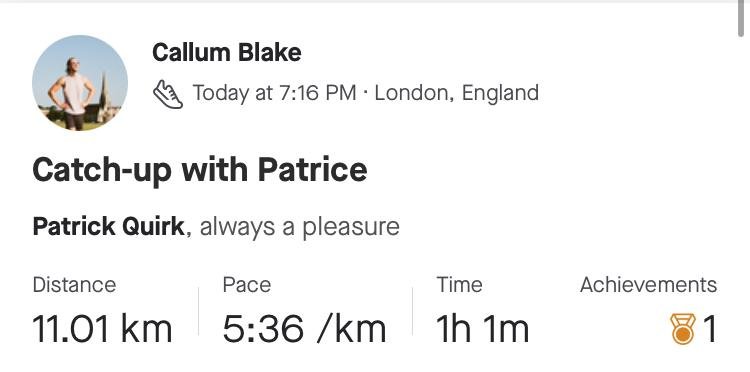Open the Catch-up with Patrice activity title
This screenshot has width=750, height=372.
[x=200, y=169]
